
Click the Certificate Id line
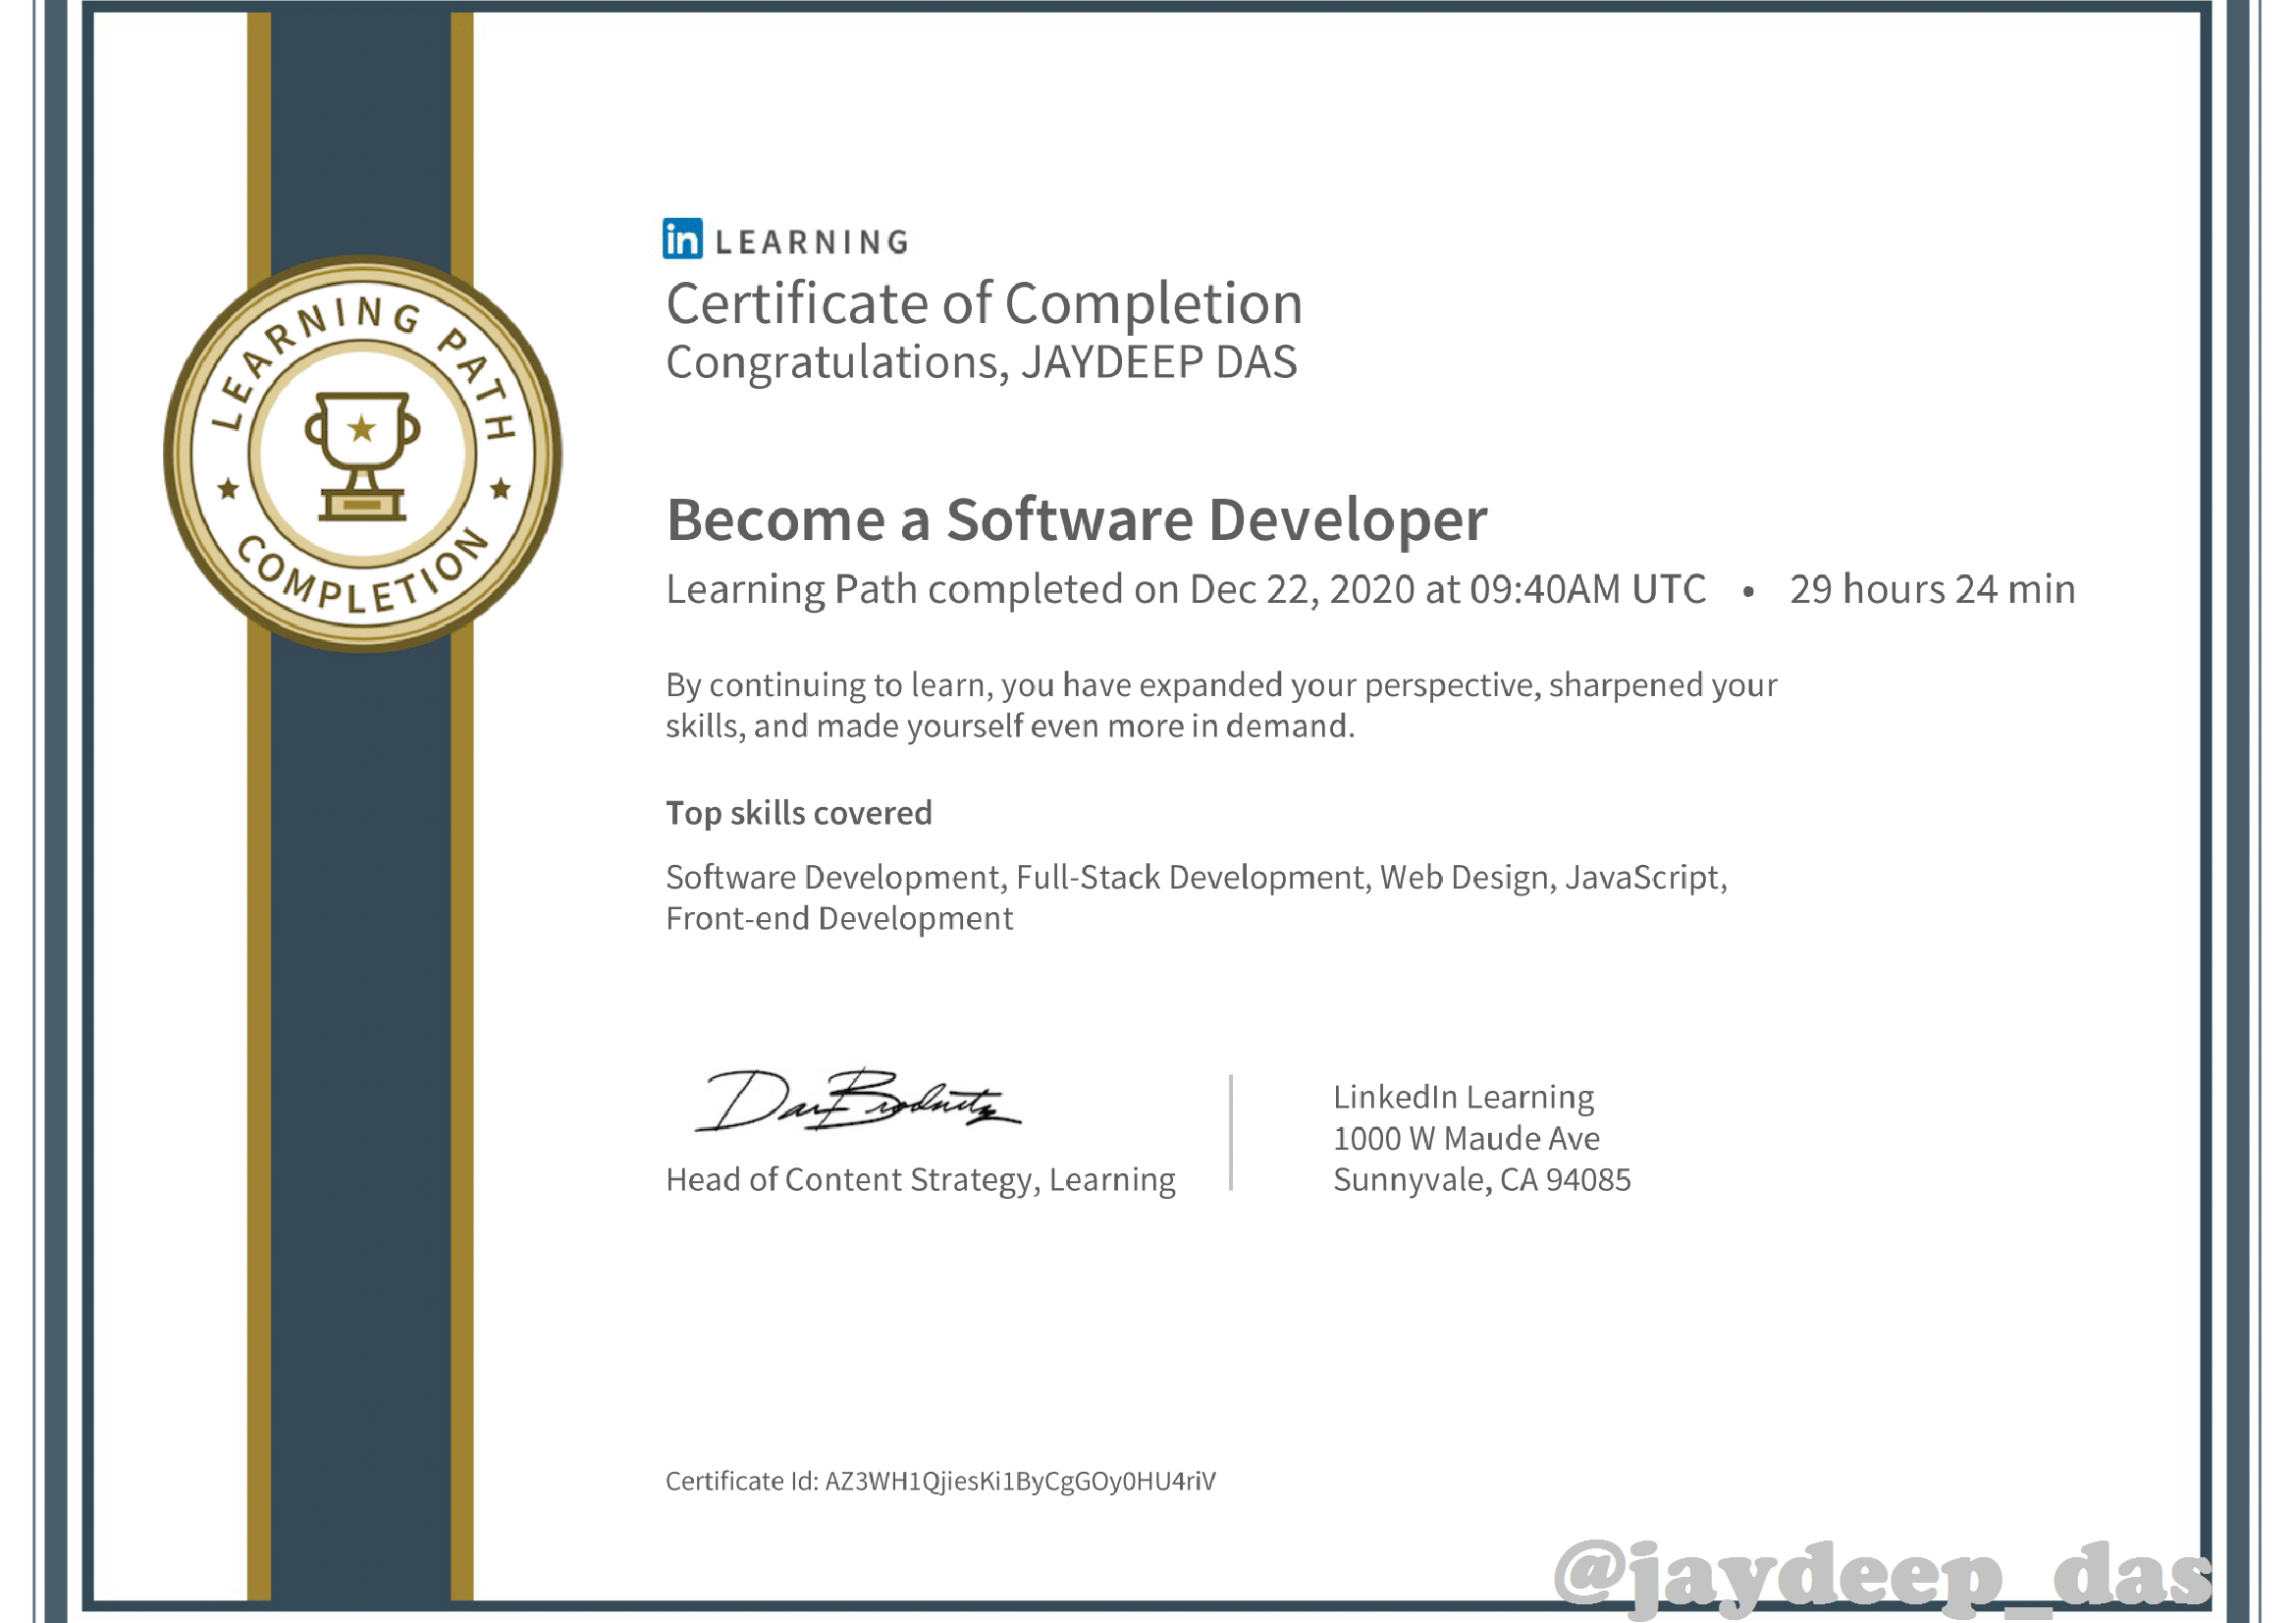tap(940, 1481)
